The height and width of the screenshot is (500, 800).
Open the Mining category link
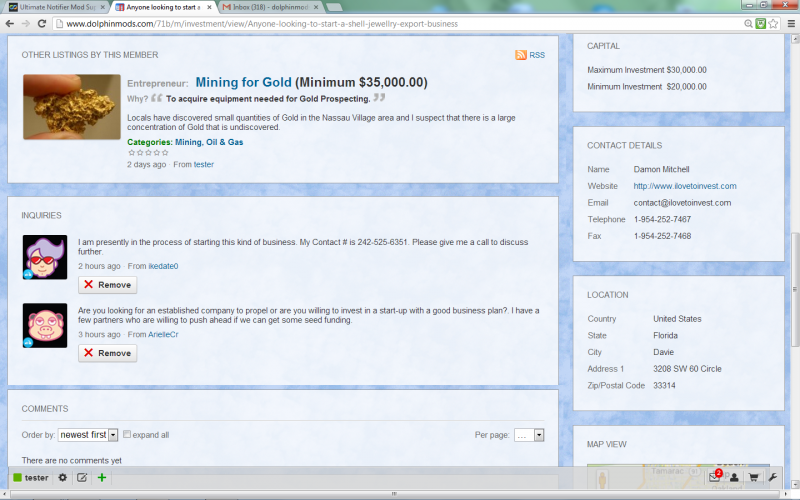tap(188, 142)
